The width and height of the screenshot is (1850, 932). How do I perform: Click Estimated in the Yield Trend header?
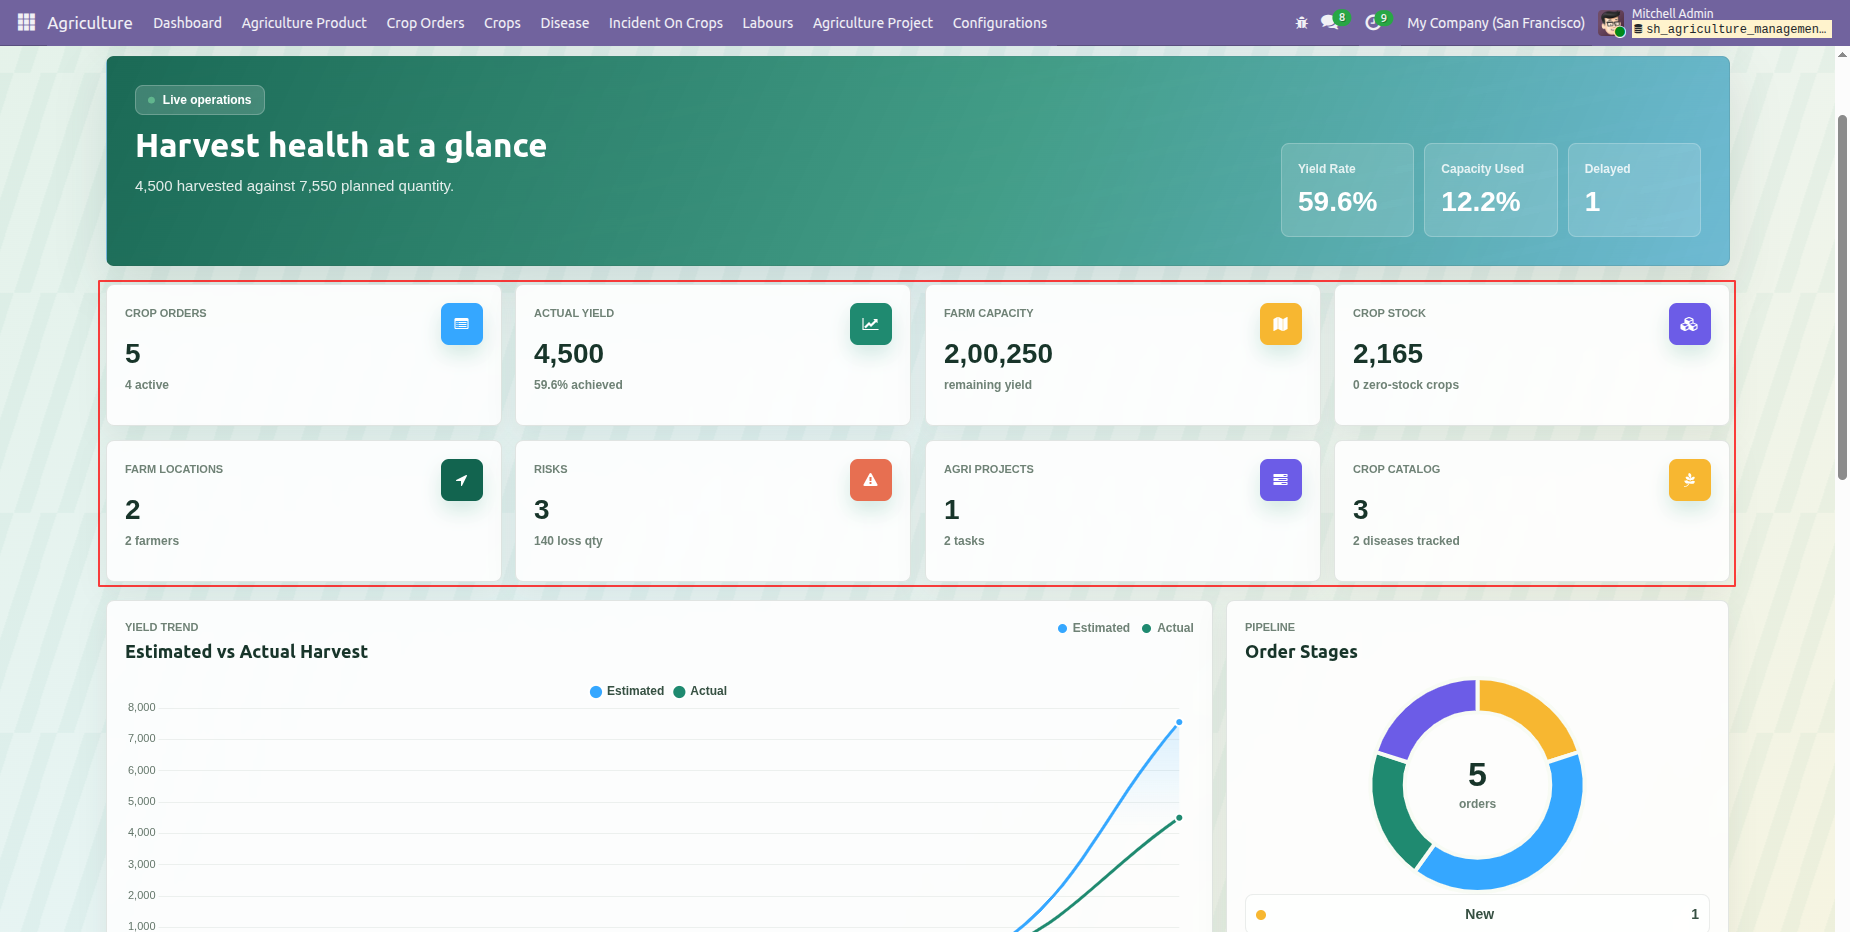pos(1094,628)
